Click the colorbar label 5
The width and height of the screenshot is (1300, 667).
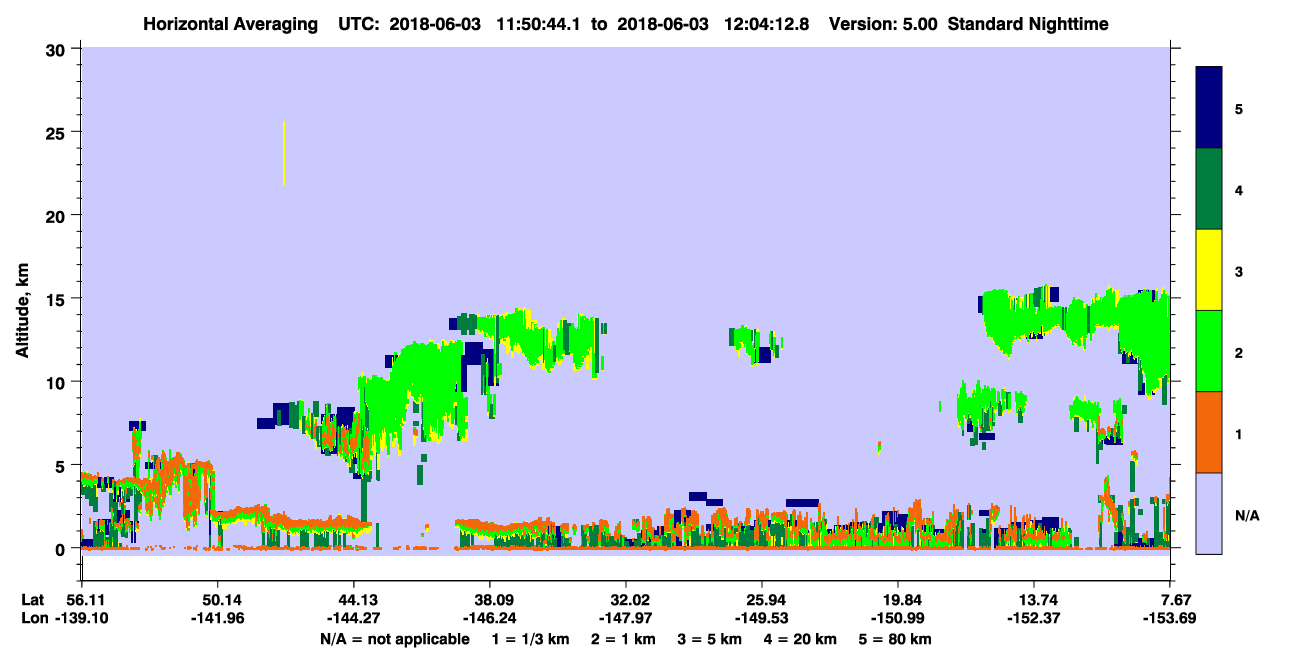1239,108
